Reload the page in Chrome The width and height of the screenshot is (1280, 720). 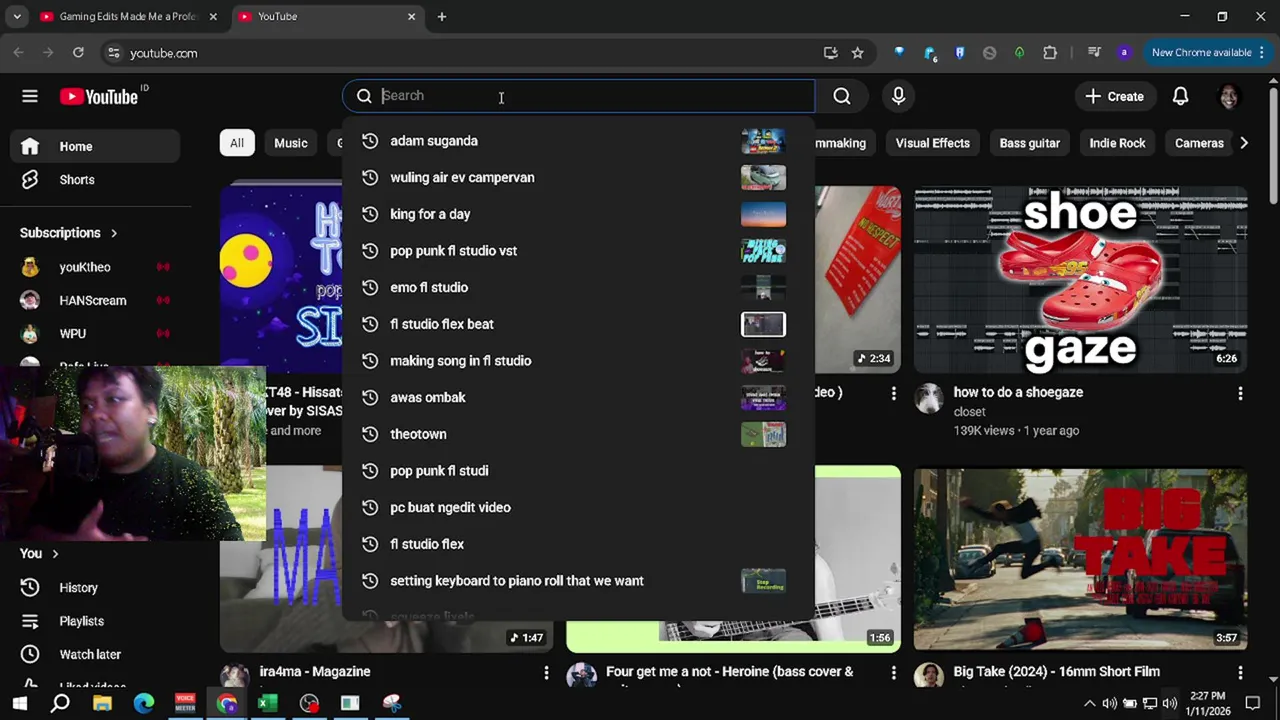[x=78, y=53]
